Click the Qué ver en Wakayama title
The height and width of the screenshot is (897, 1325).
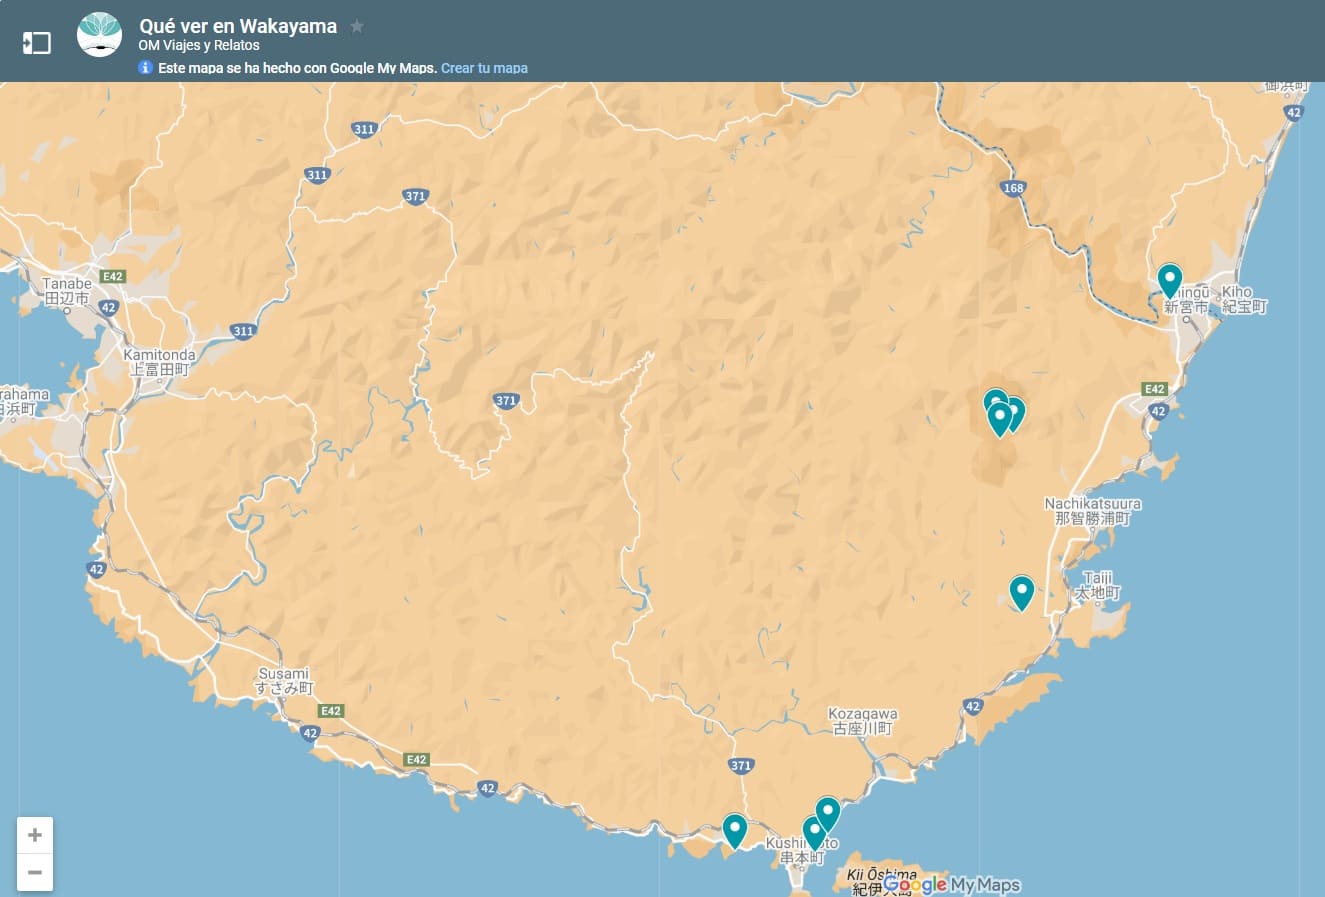[238, 26]
